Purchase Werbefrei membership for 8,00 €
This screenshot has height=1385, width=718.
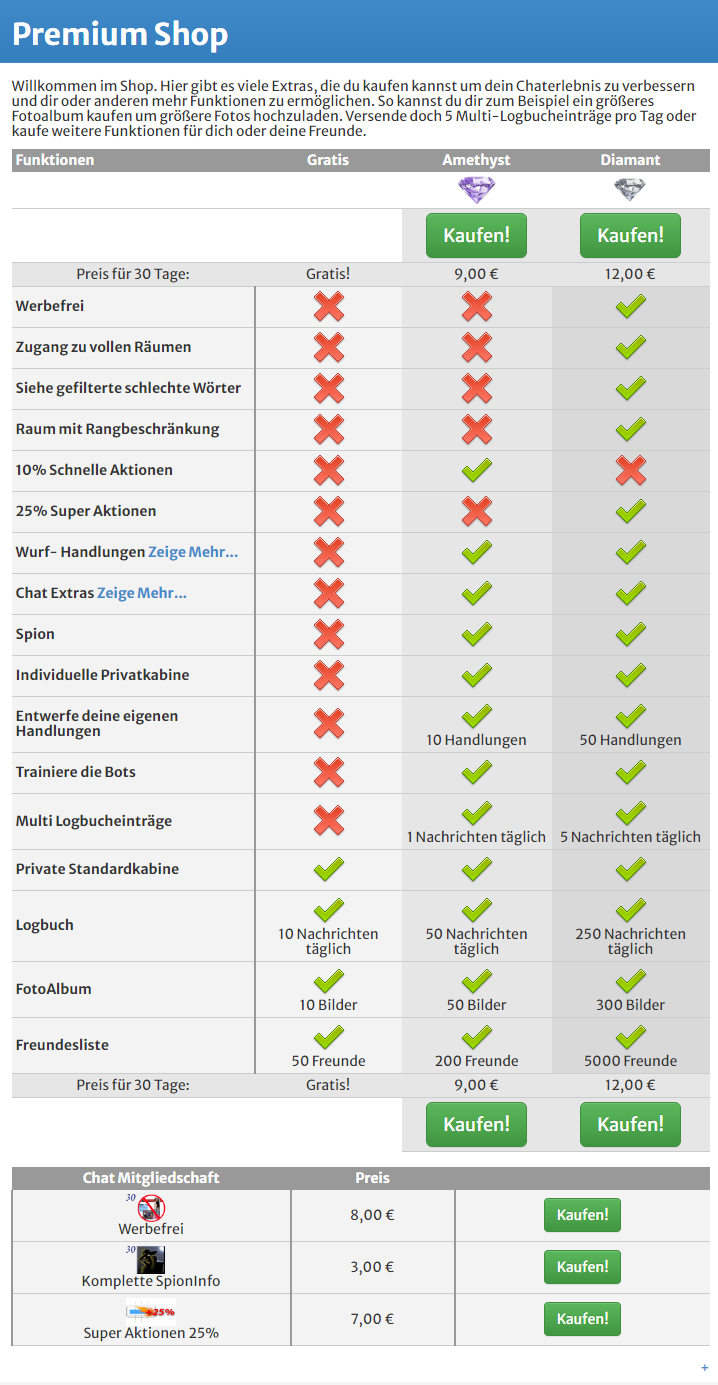(x=582, y=1215)
